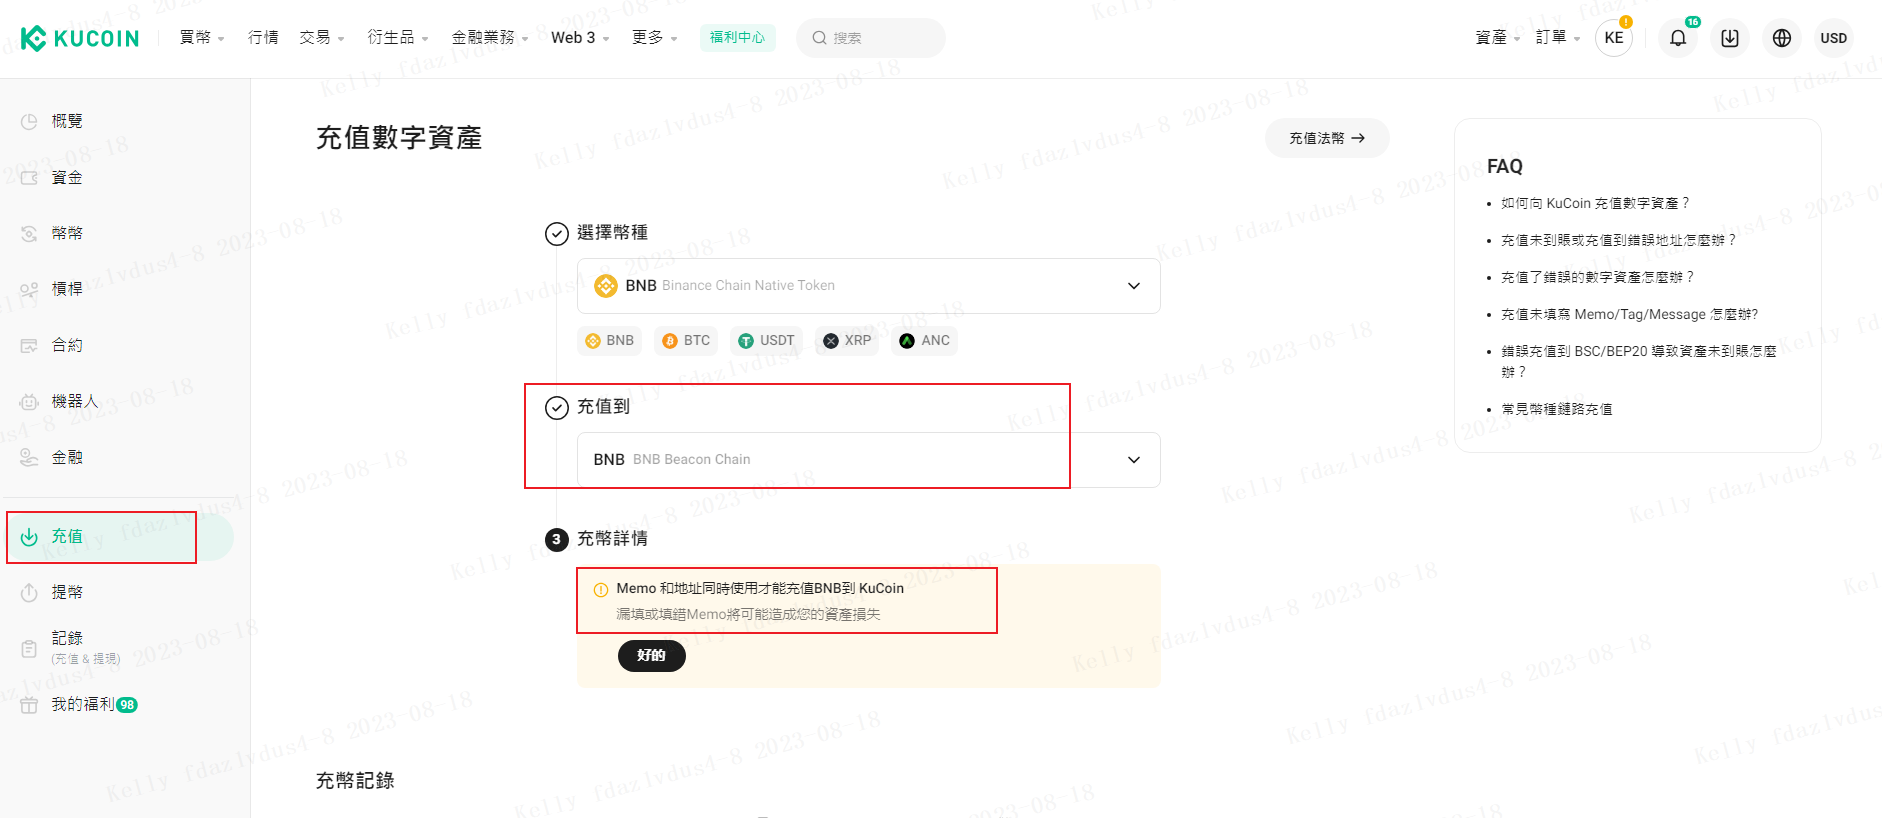
Task: Open the BNB Beacon Chain network field
Action: pyautogui.click(x=868, y=460)
